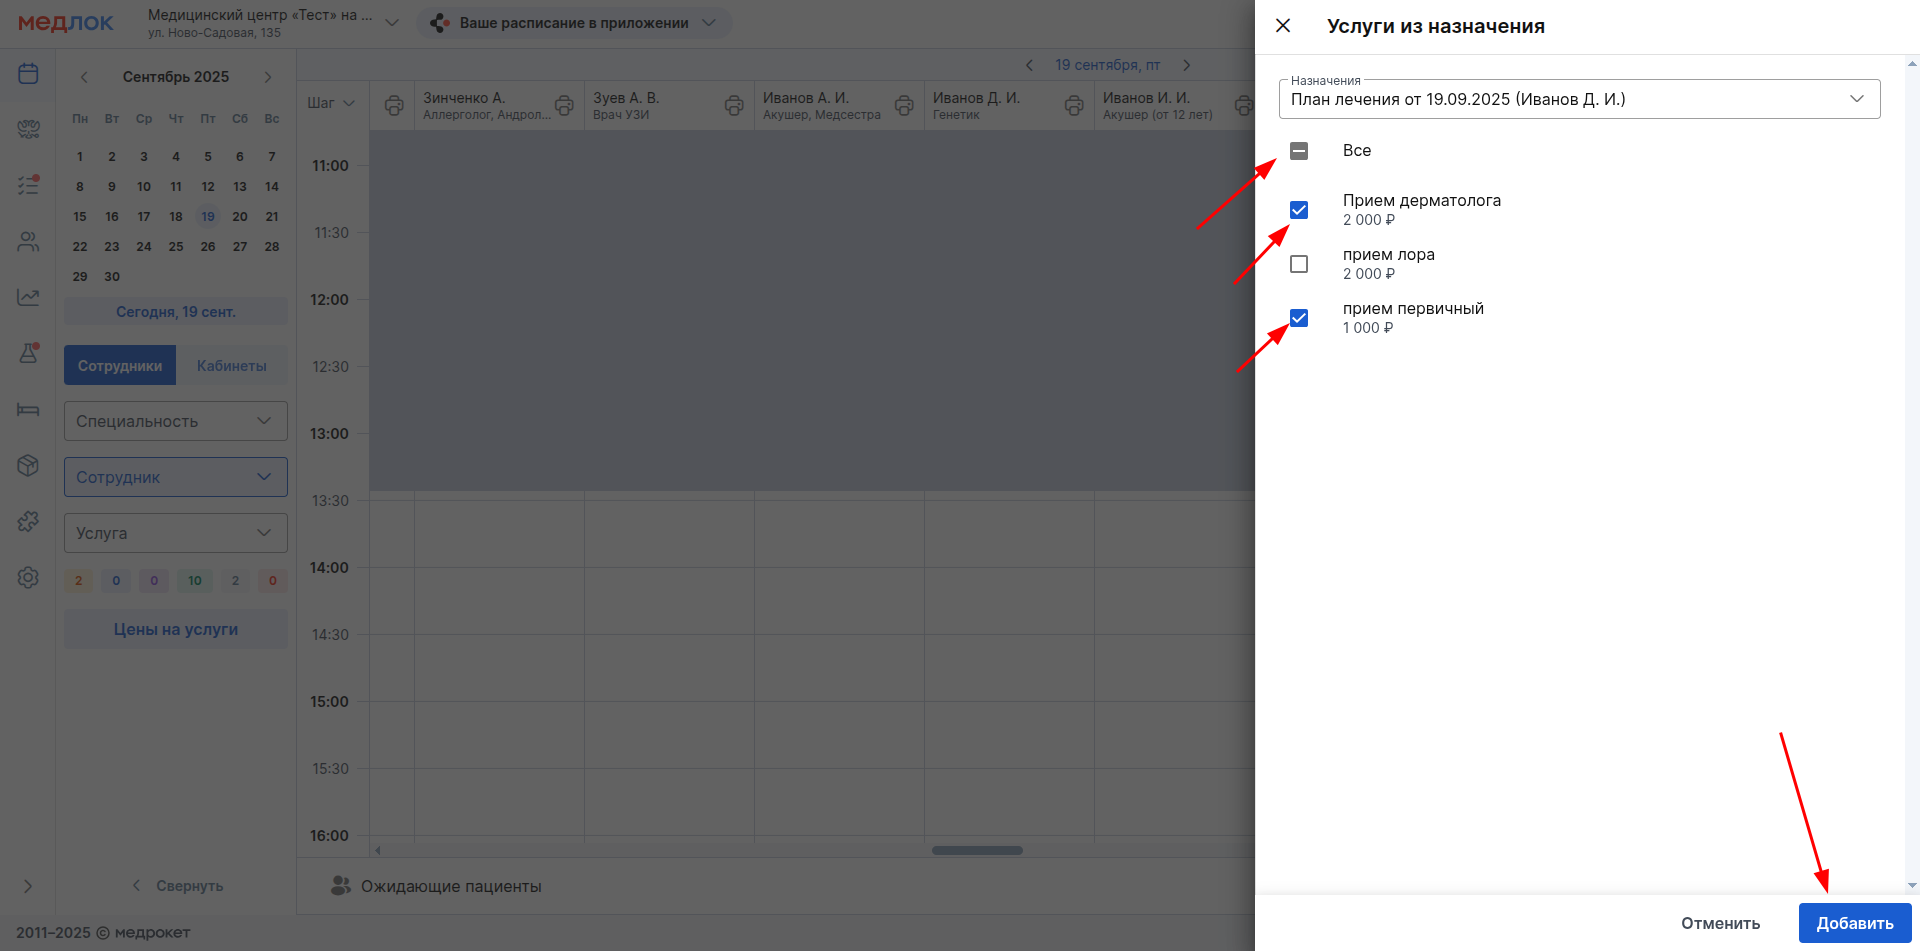This screenshot has height=951, width=1920.
Task: Expand the Назначения treatment plan dropdown
Action: click(1579, 99)
